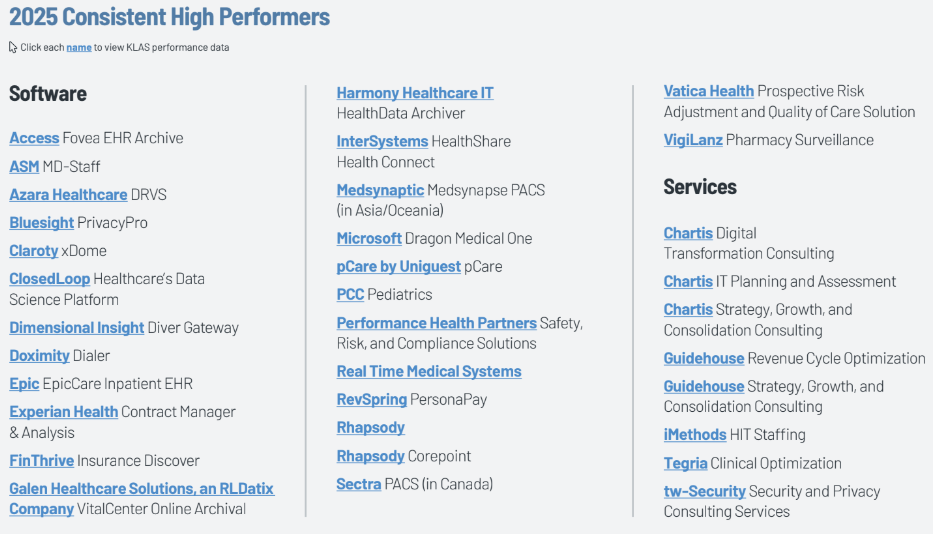Click the cursor icon beside the instructions
The width and height of the screenshot is (933, 534).
pos(13,47)
